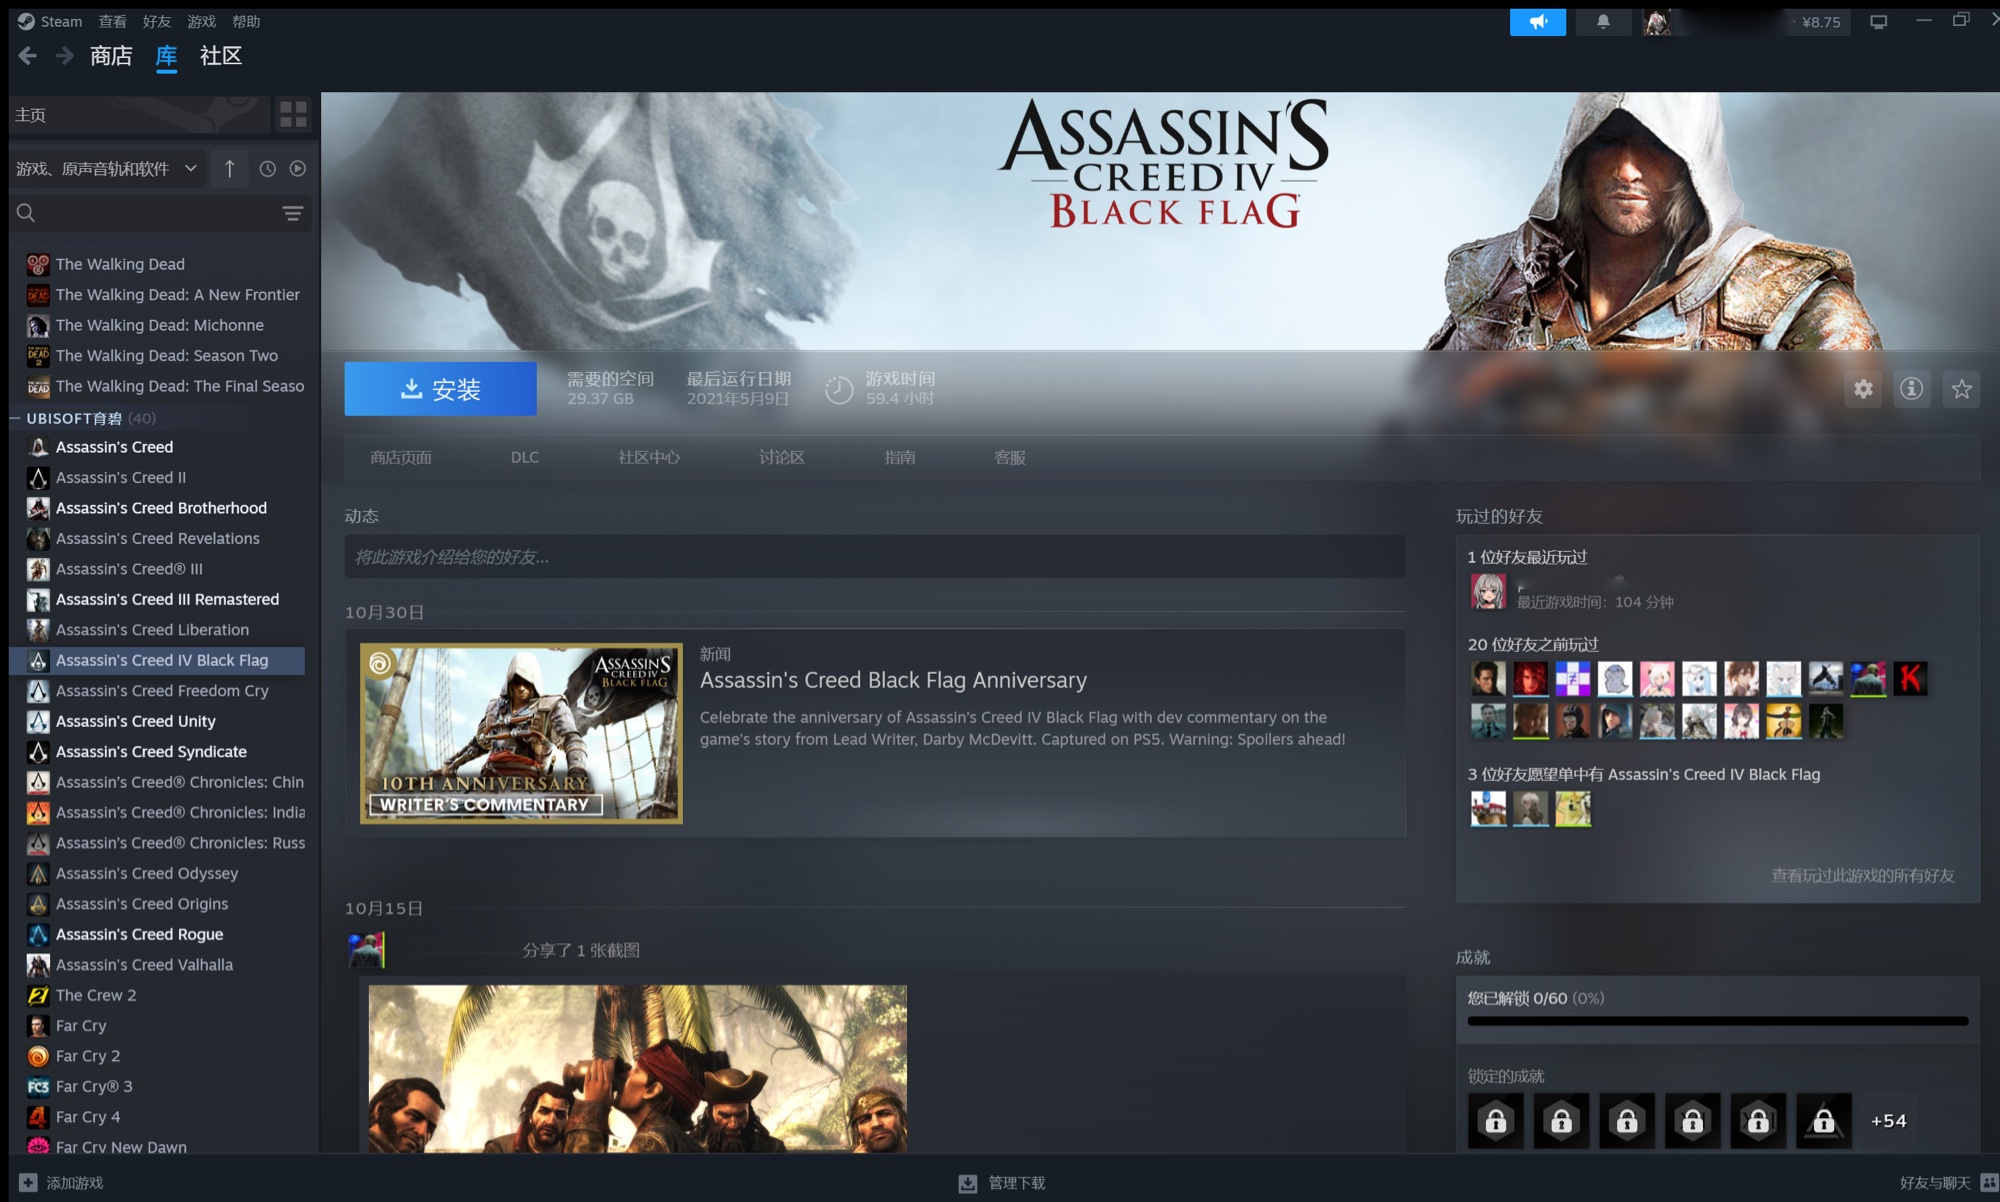The height and width of the screenshot is (1202, 2000).
Task: Toggle Big Picture mode monitor icon
Action: click(1879, 22)
